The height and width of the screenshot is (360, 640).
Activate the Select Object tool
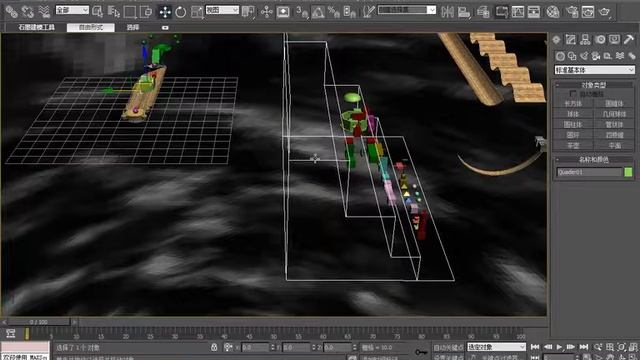tap(98, 11)
